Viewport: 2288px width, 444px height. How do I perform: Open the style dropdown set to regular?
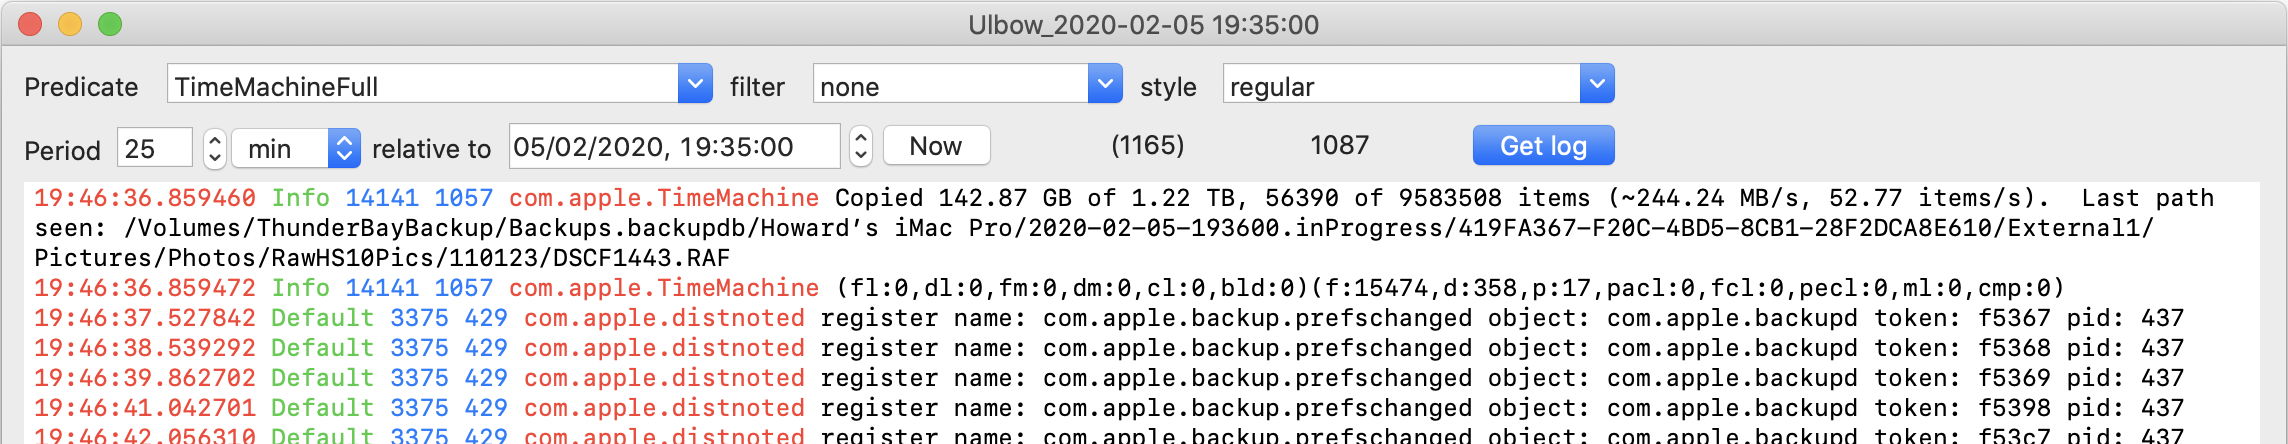pyautogui.click(x=1596, y=84)
